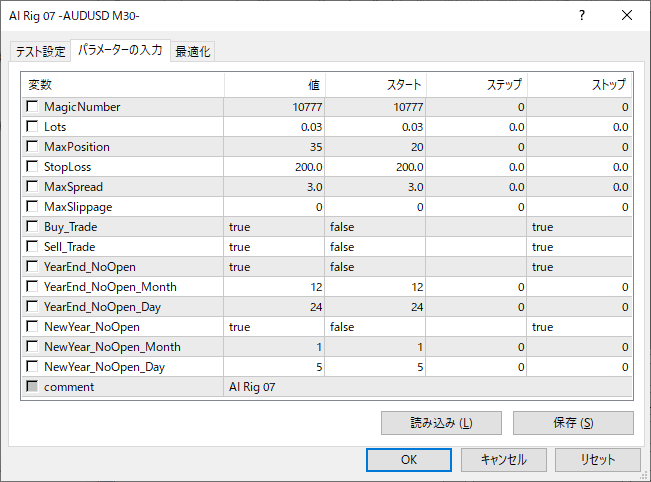Open the Buy_Trade start false dropdown
This screenshot has height=482, width=651.
[x=375, y=227]
